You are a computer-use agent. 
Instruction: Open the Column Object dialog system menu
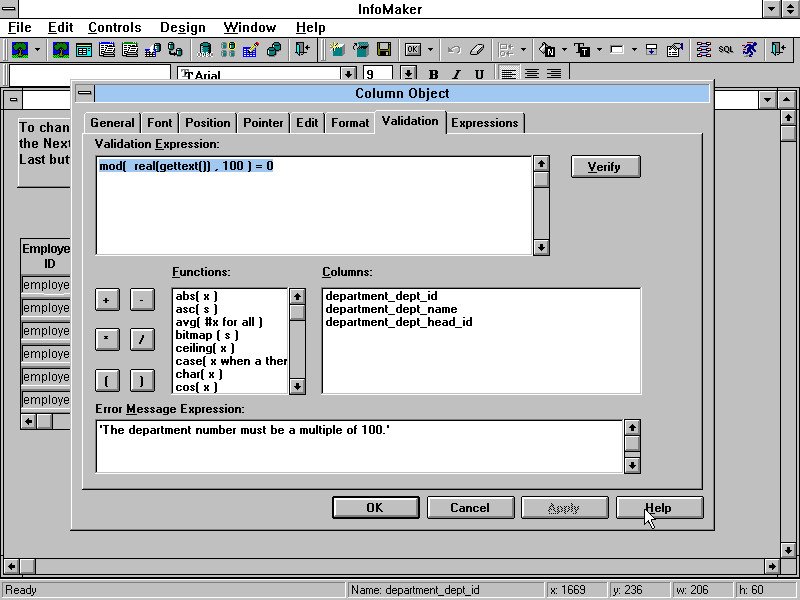click(85, 93)
